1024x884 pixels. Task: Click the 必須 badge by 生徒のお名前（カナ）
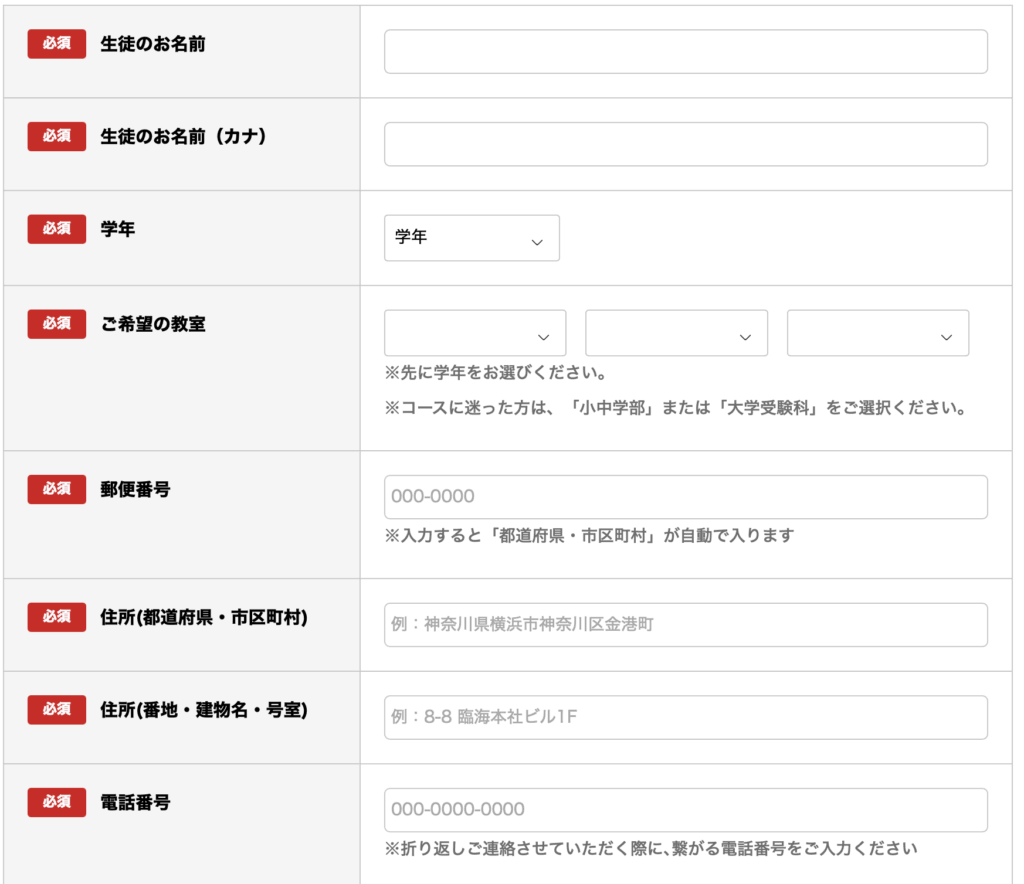(57, 137)
